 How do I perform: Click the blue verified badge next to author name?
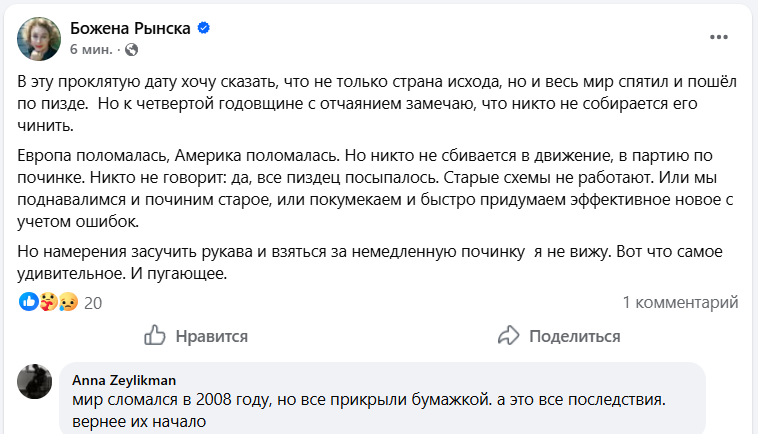(203, 28)
